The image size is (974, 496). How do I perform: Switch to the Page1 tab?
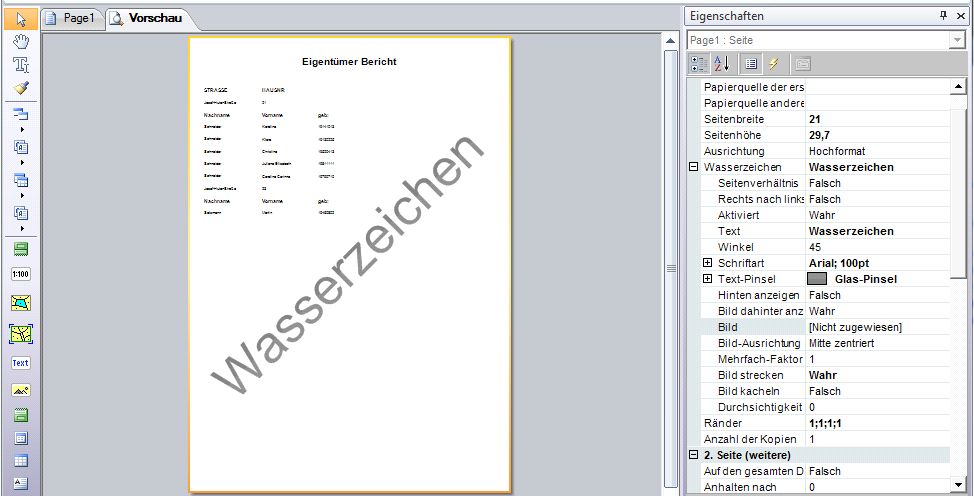(72, 18)
